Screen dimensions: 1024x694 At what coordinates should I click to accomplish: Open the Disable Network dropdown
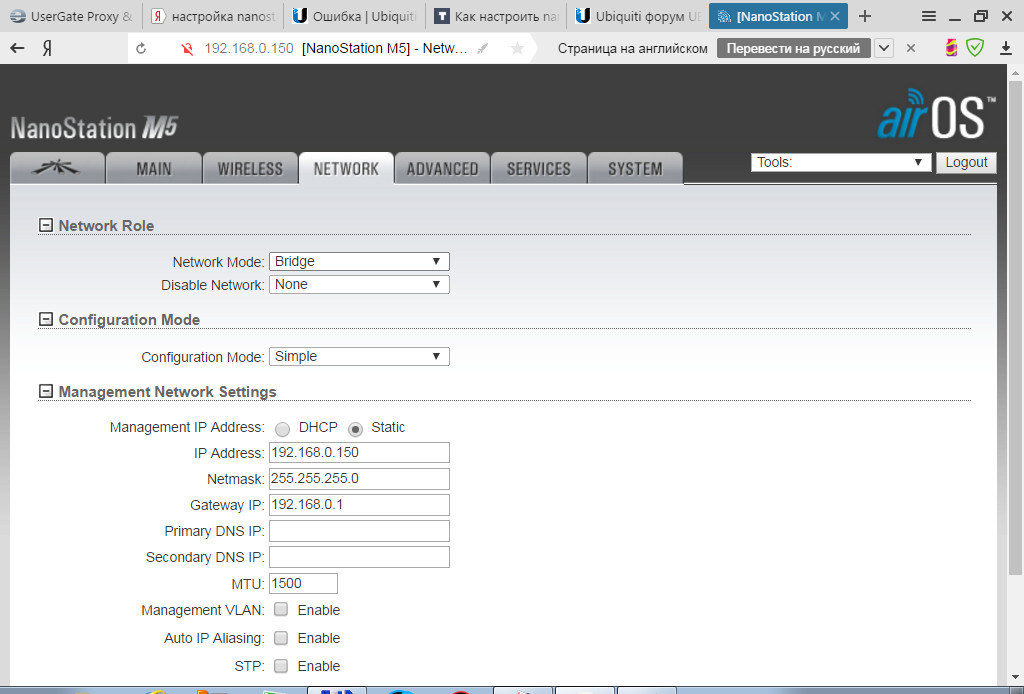coord(359,284)
